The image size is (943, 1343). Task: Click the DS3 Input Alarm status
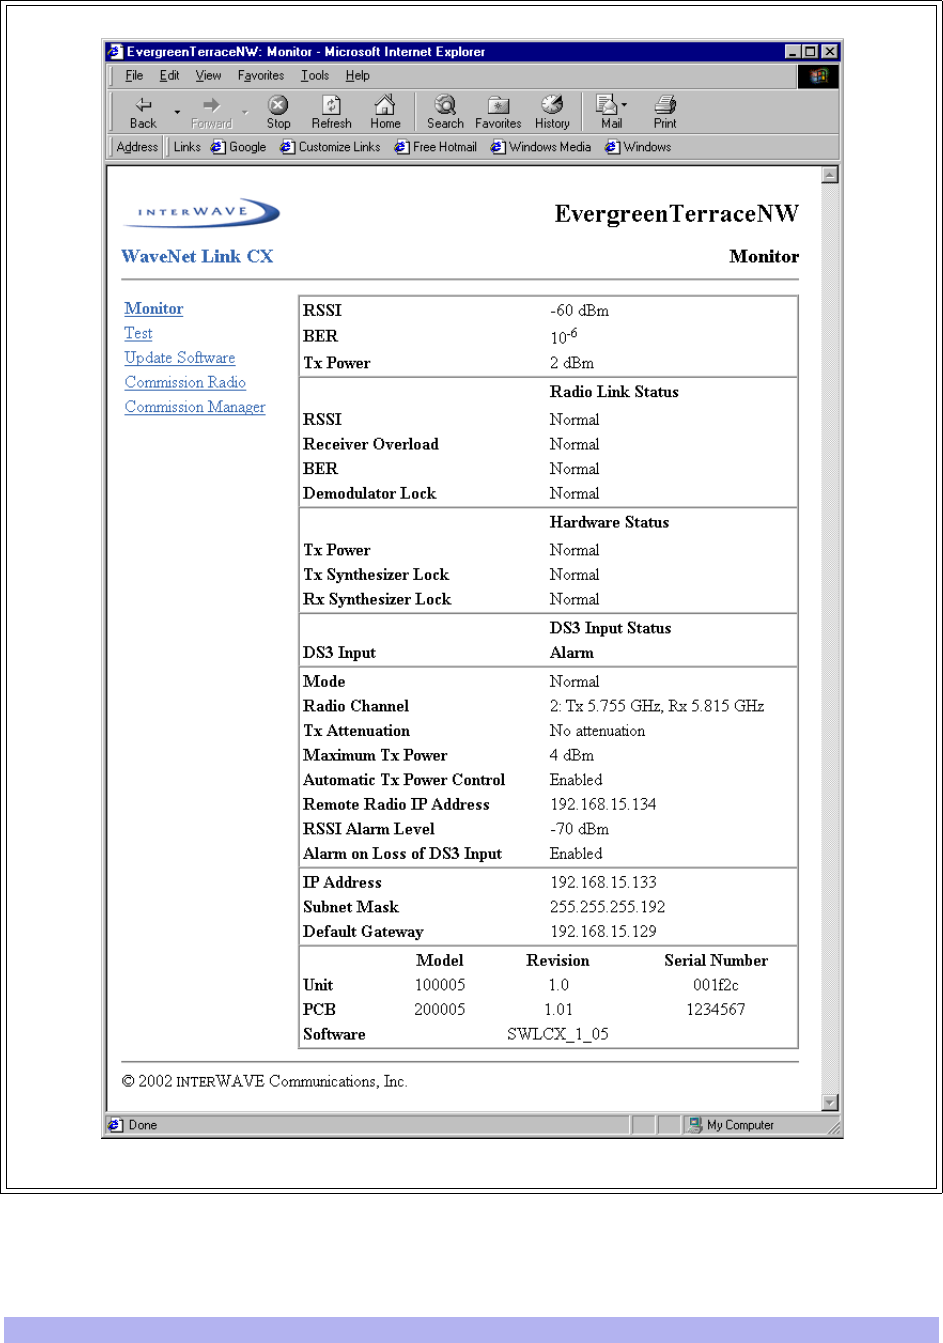(x=572, y=653)
